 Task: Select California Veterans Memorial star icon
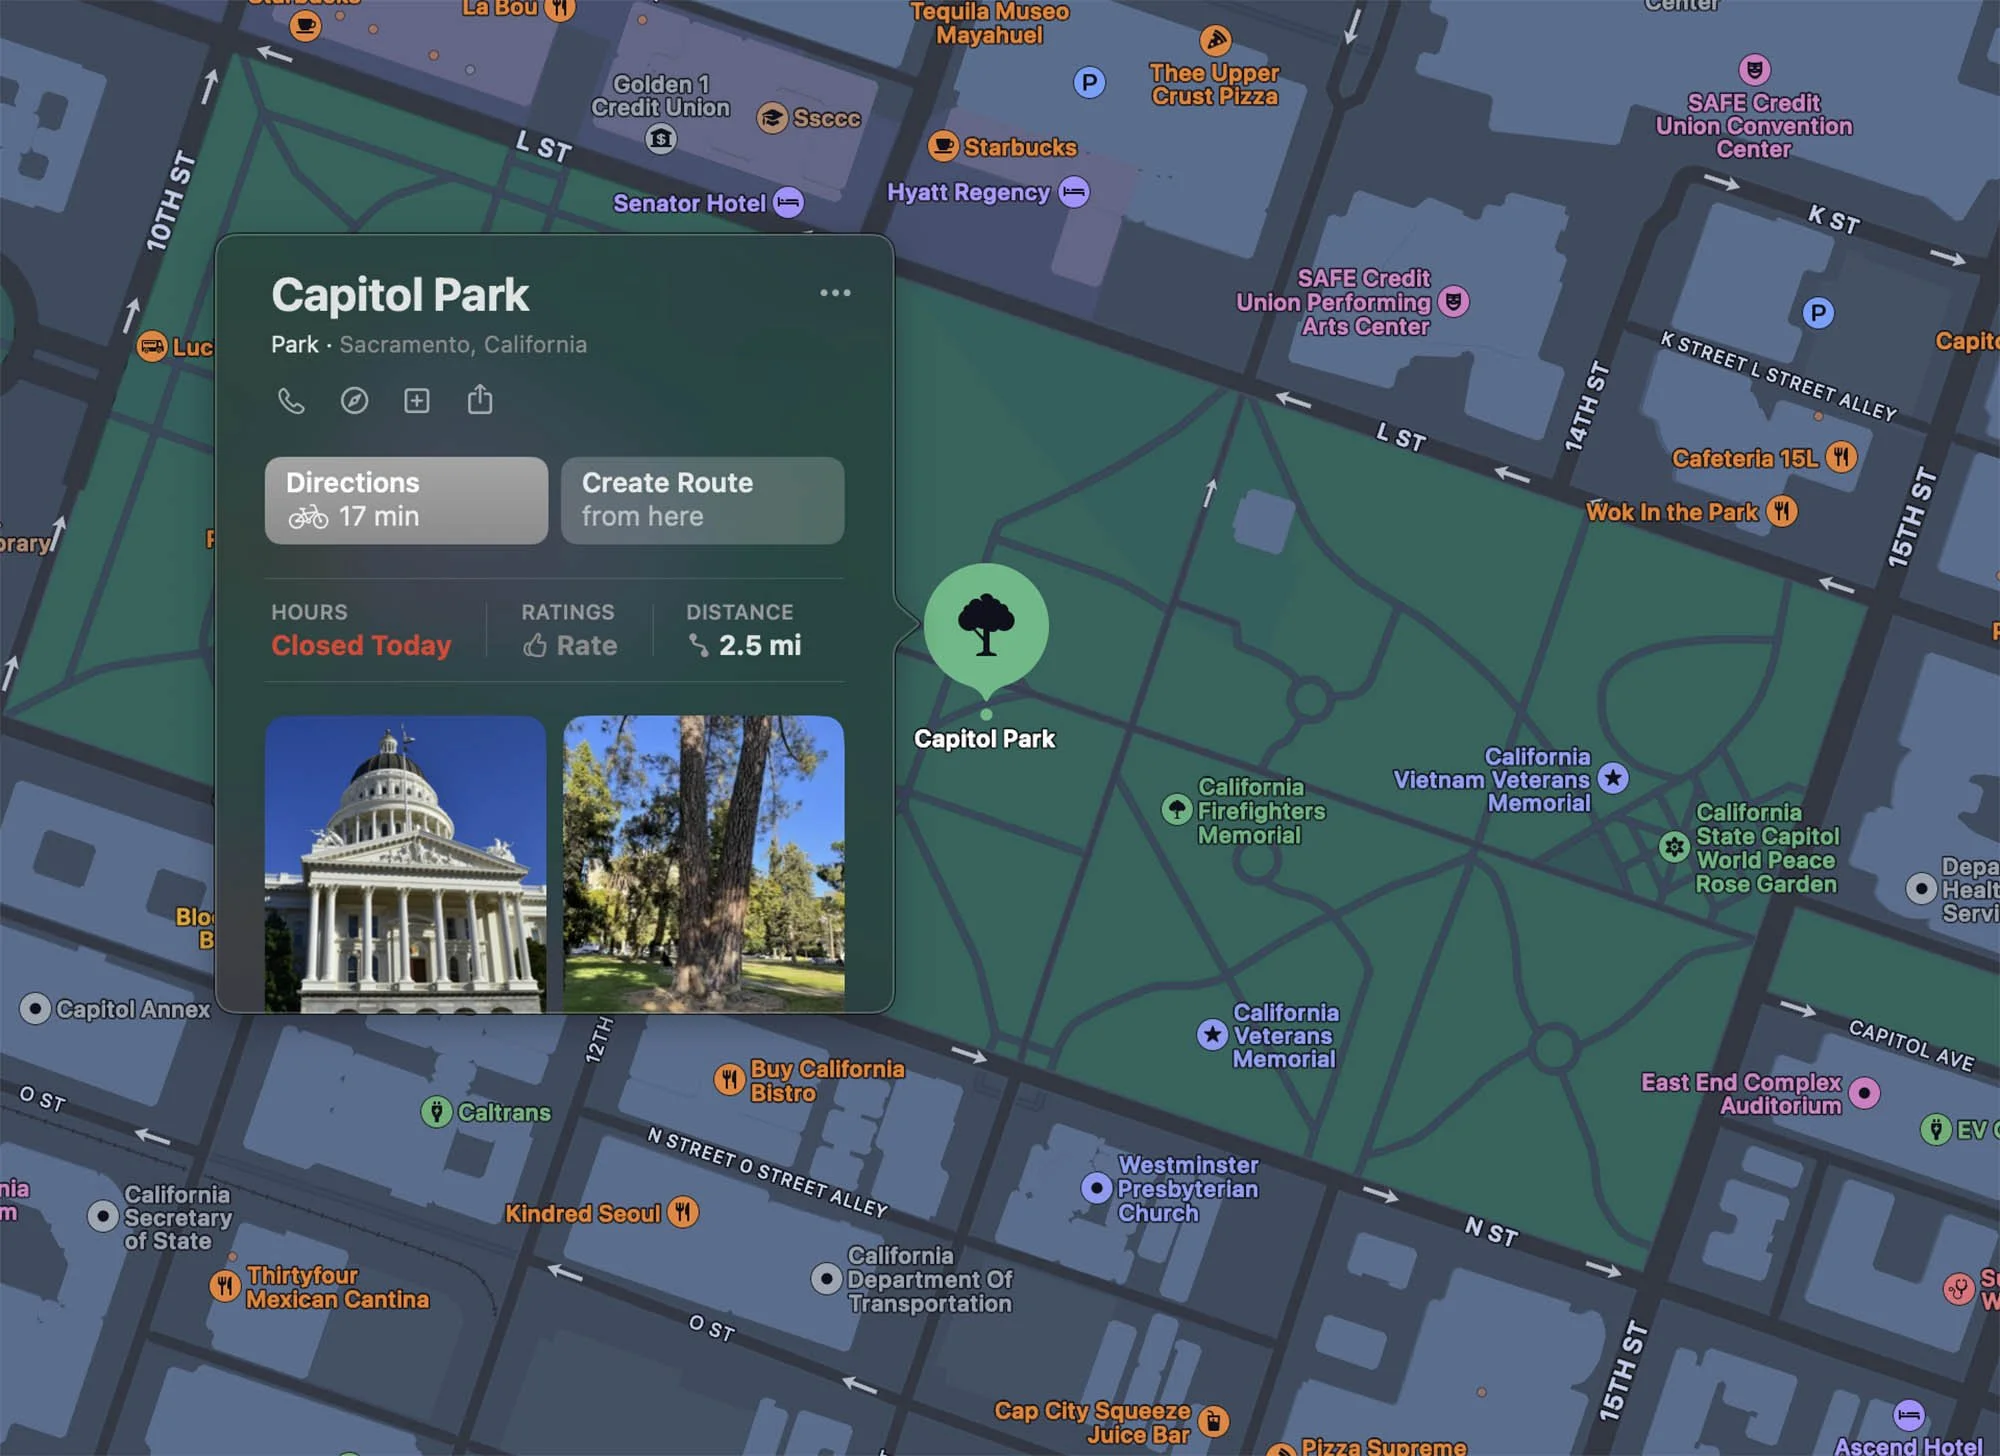[x=1212, y=1035]
